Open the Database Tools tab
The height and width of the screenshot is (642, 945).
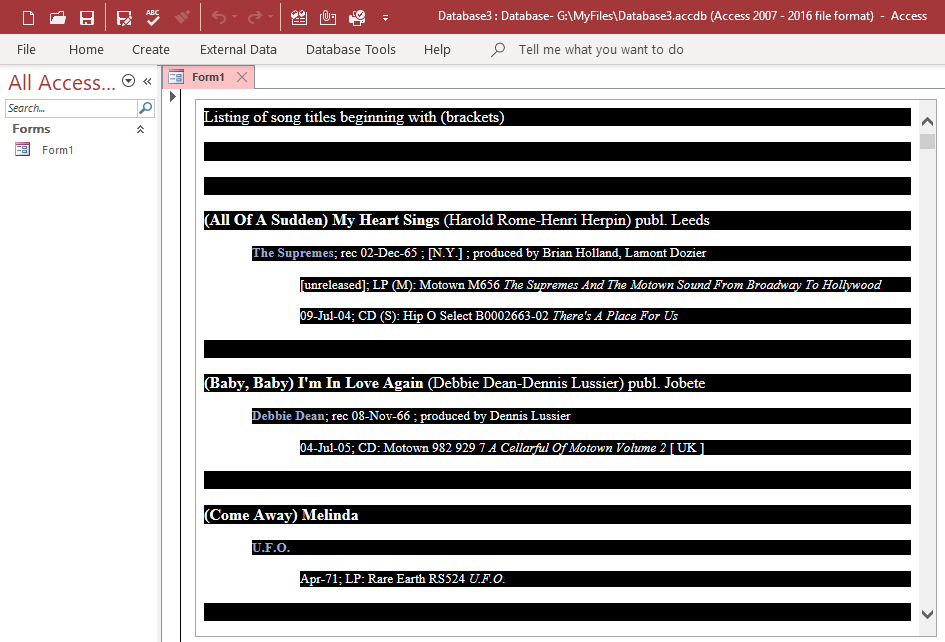(x=351, y=49)
